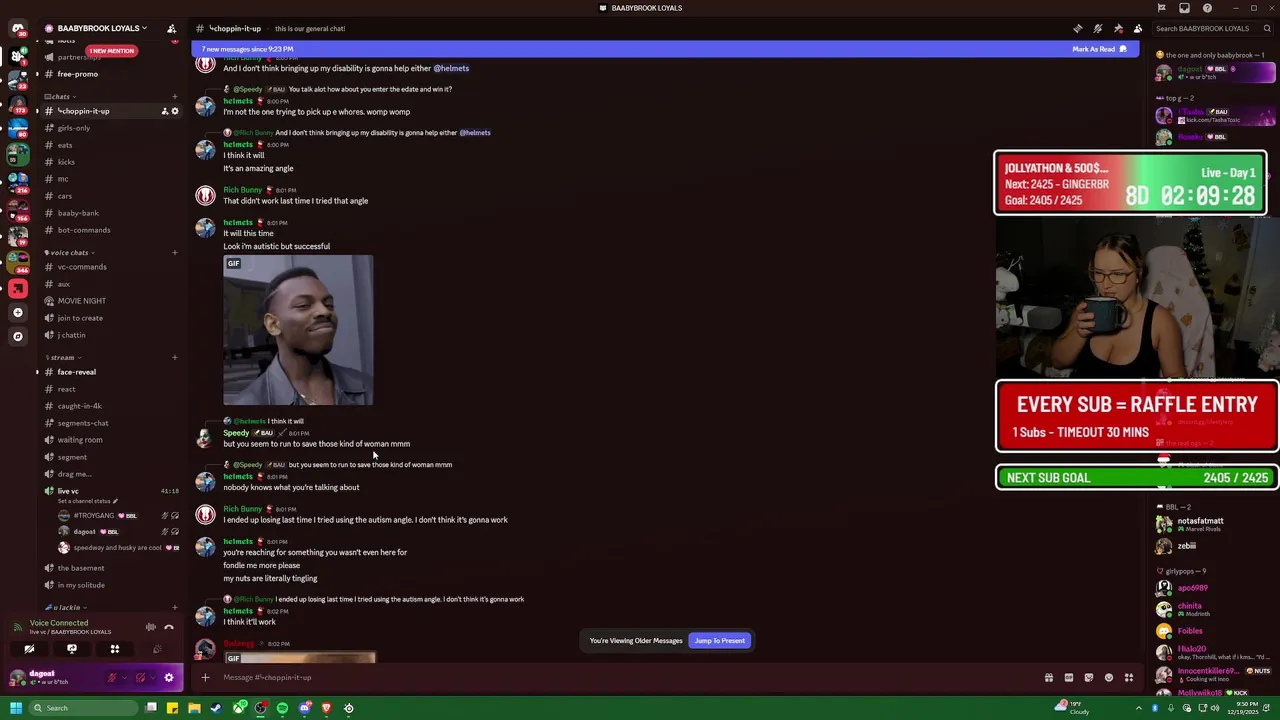Open the emoji picker icon

tap(1109, 677)
